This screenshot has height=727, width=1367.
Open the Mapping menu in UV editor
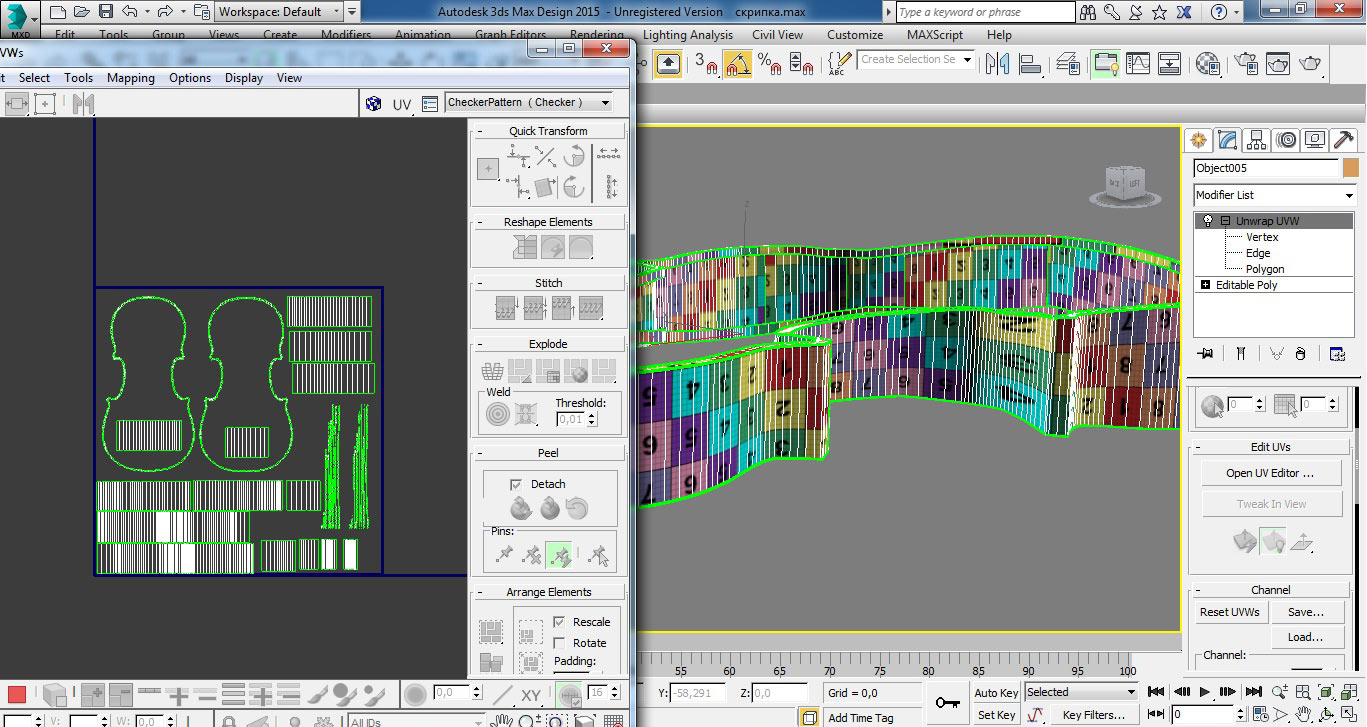pos(131,78)
